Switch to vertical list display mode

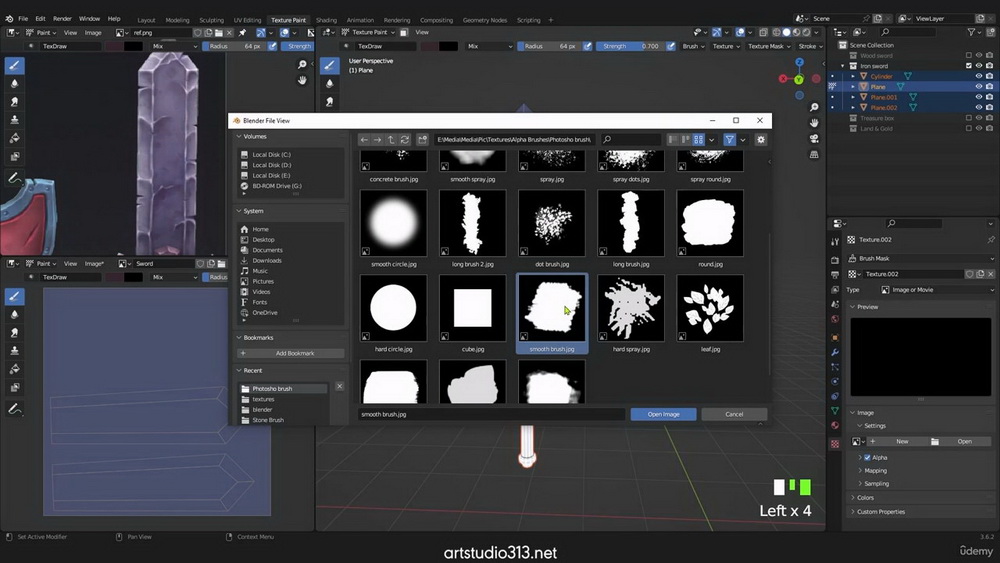point(672,140)
